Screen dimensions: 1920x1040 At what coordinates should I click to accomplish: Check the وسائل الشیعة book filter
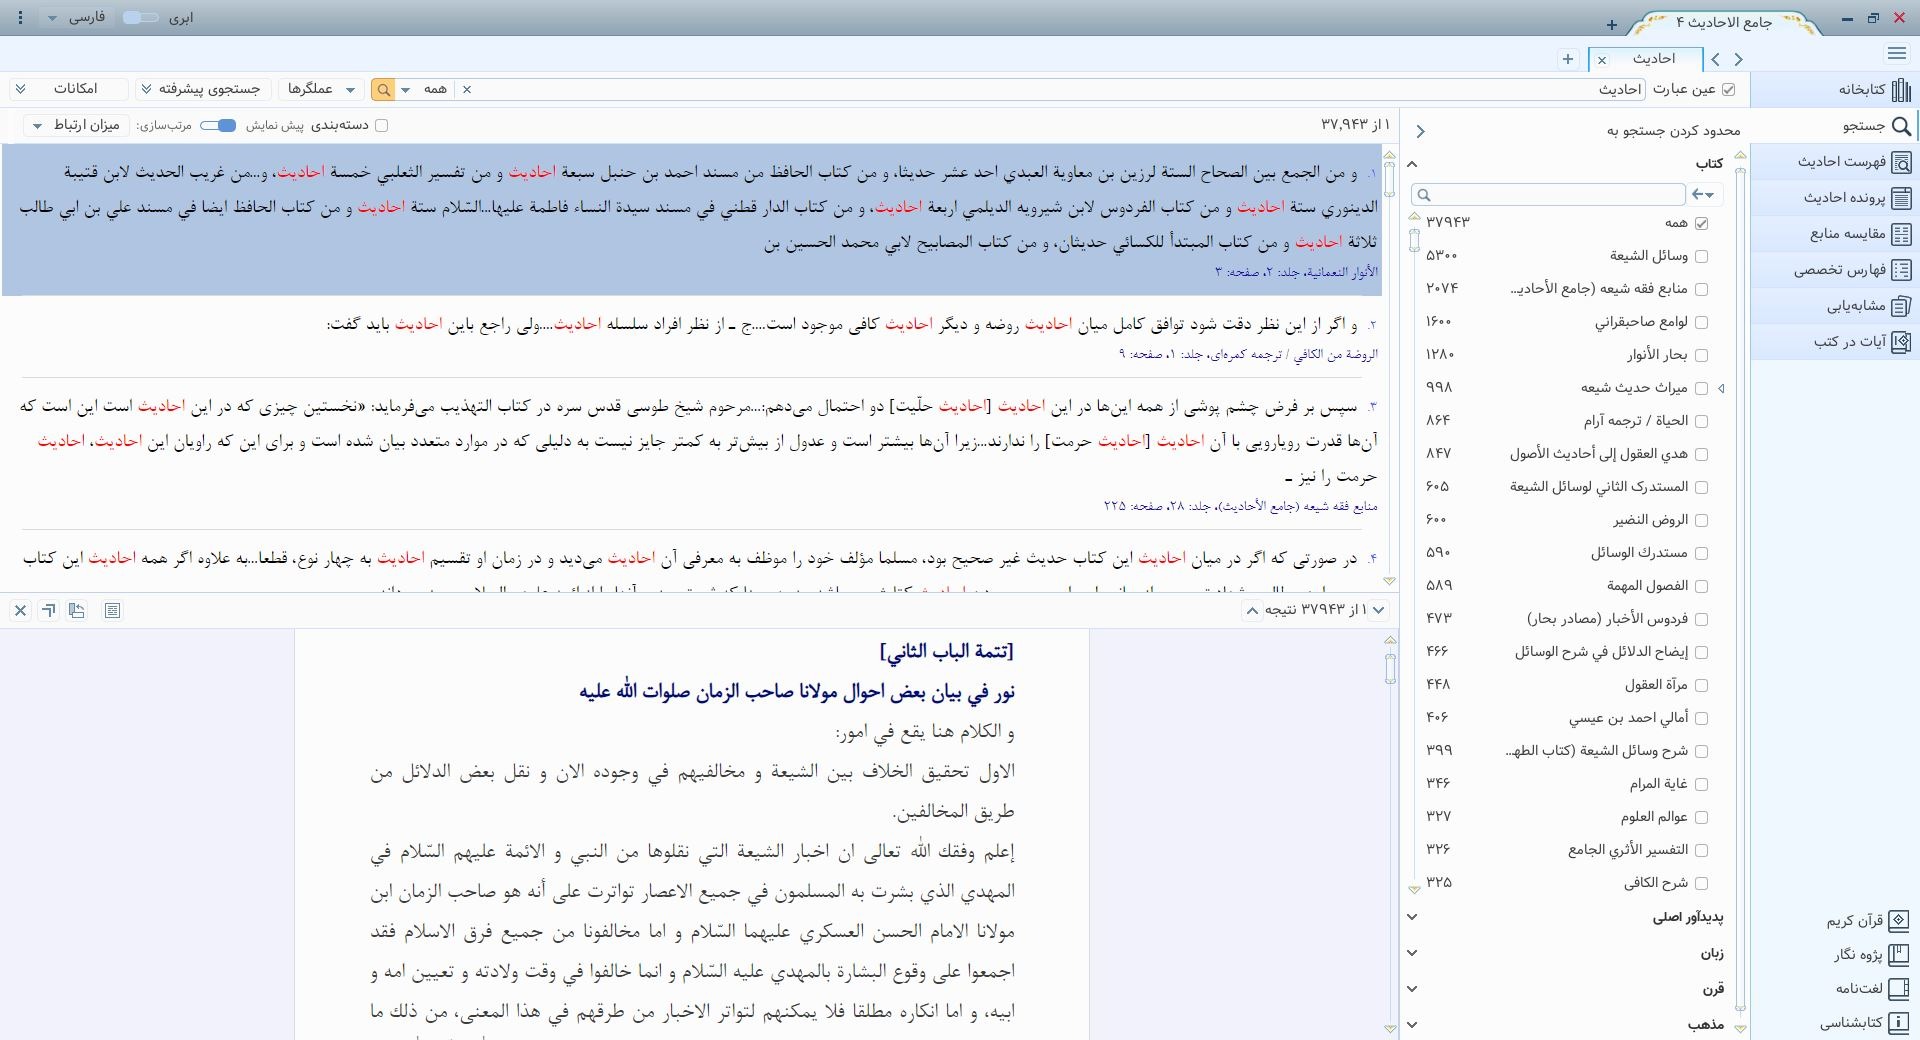(x=1702, y=256)
